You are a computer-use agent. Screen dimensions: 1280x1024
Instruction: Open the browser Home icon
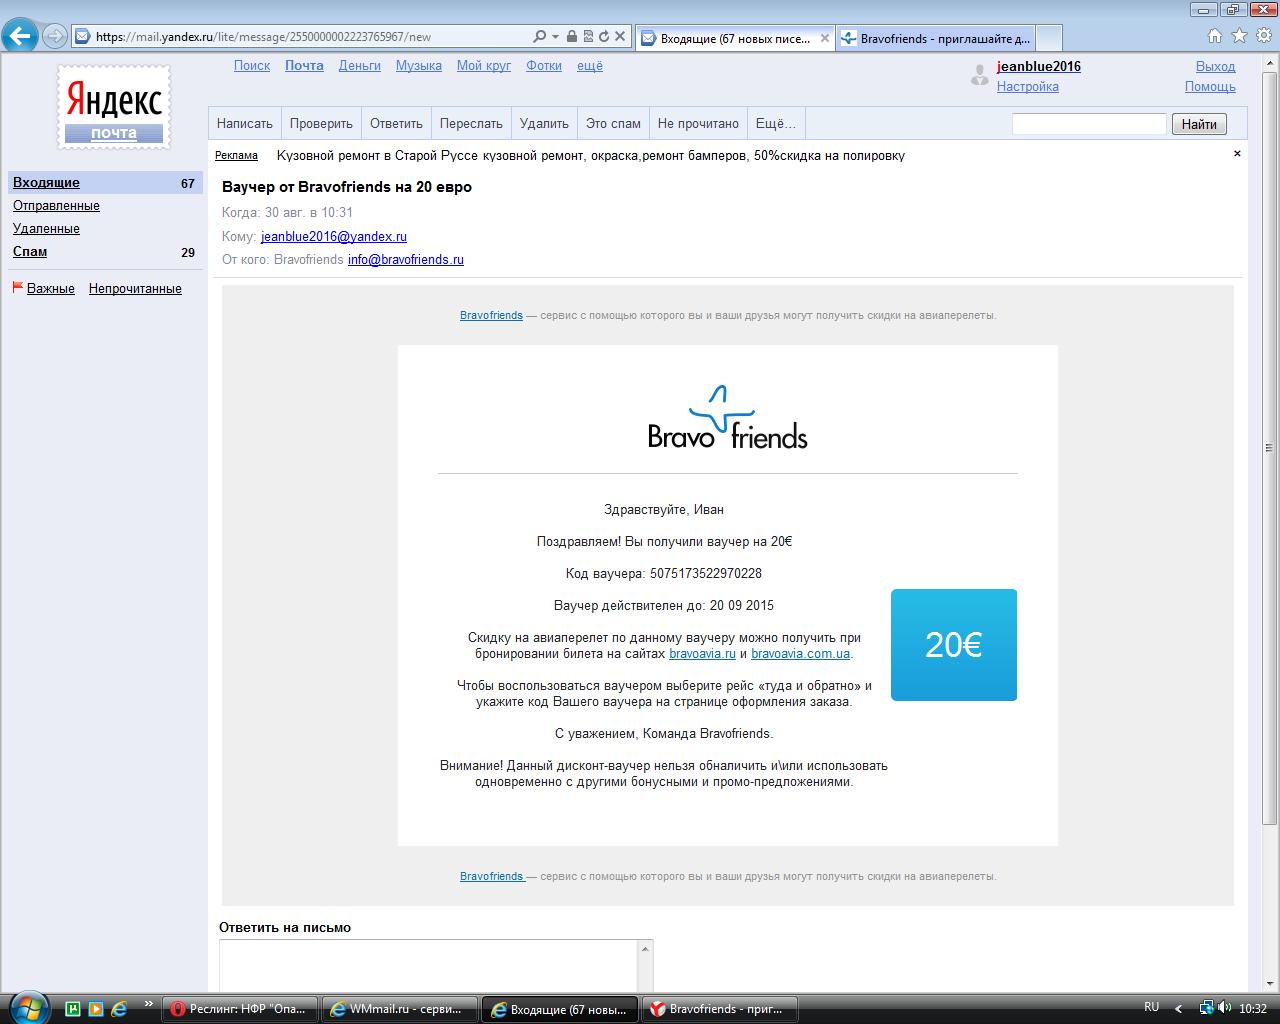tap(1214, 36)
